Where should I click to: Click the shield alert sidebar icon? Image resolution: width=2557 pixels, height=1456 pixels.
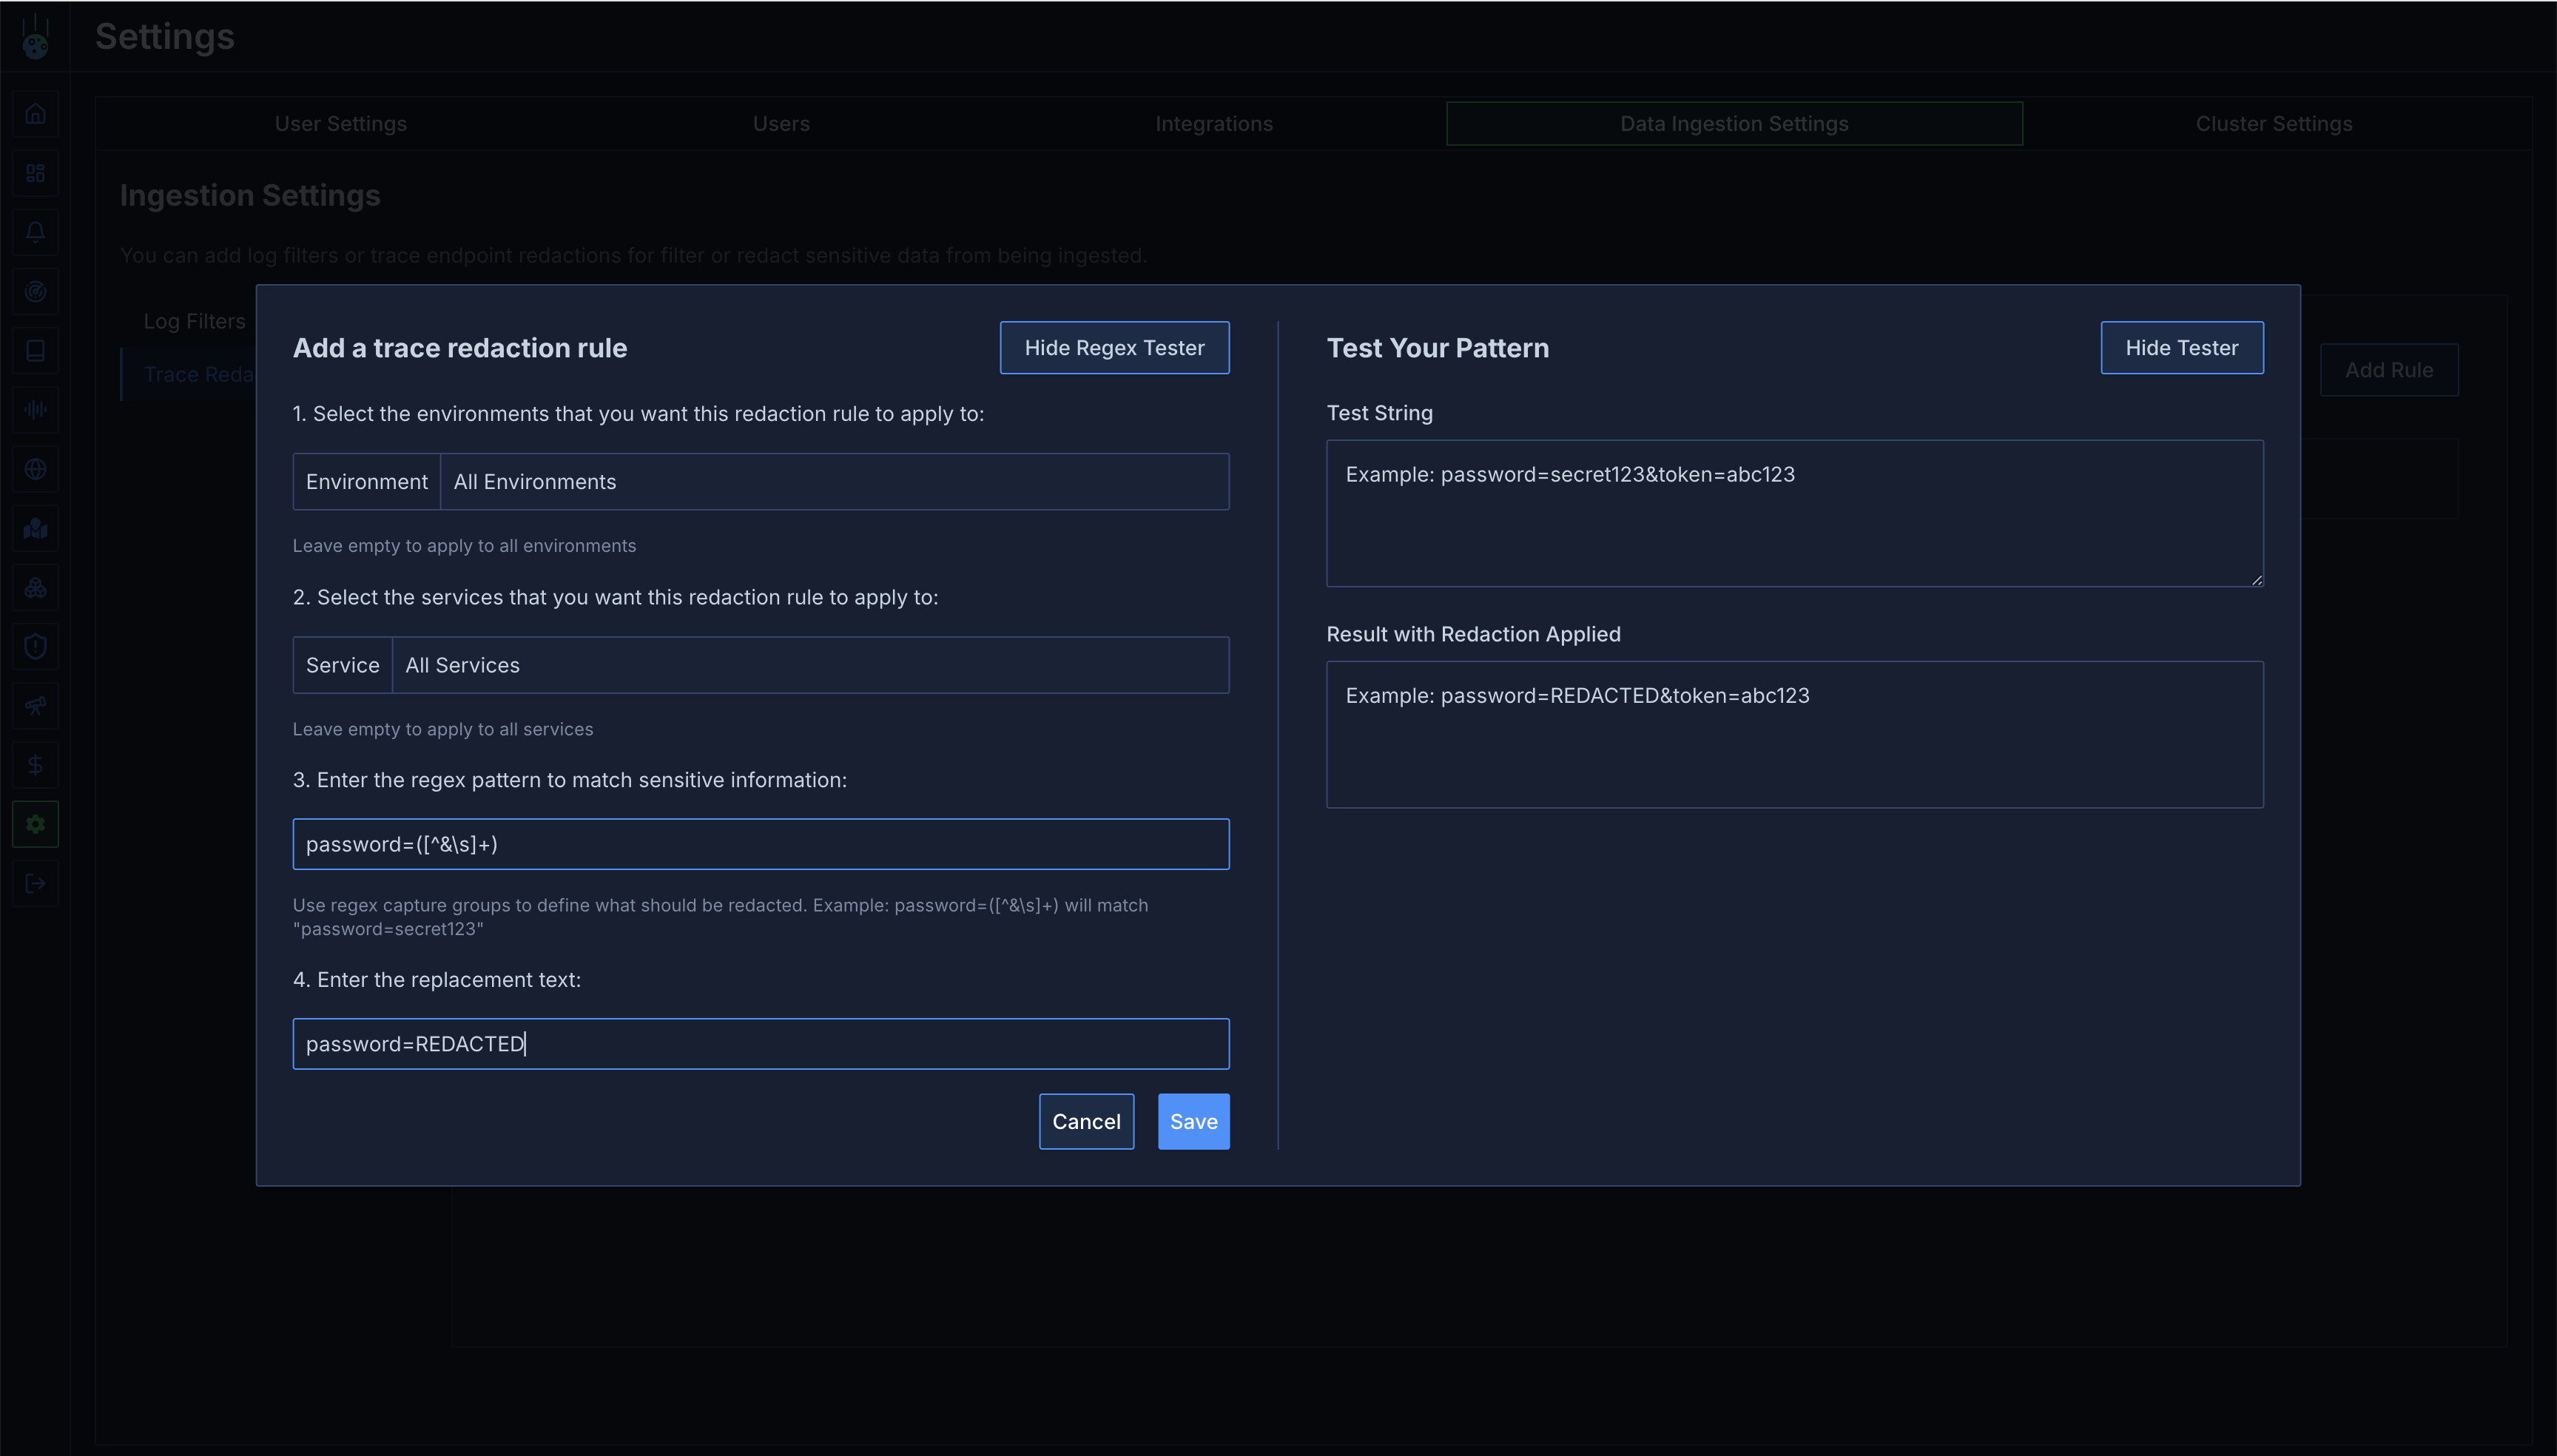(35, 647)
